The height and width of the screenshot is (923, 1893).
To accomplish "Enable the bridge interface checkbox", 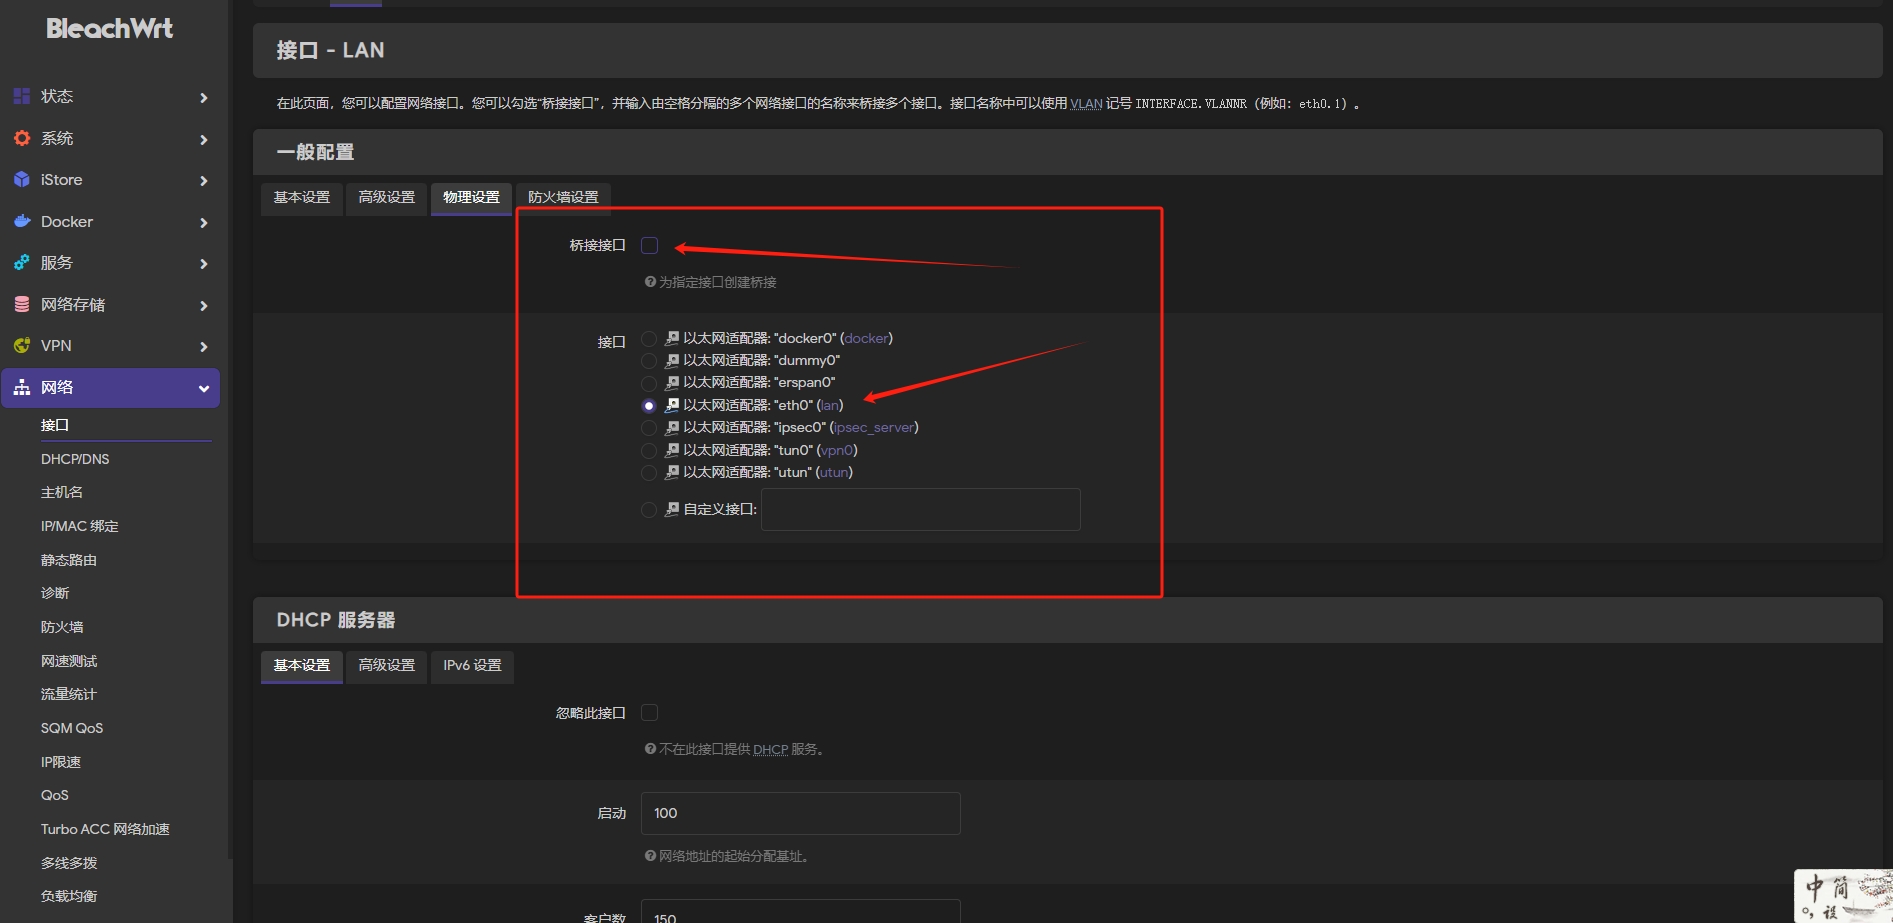I will pyautogui.click(x=649, y=246).
